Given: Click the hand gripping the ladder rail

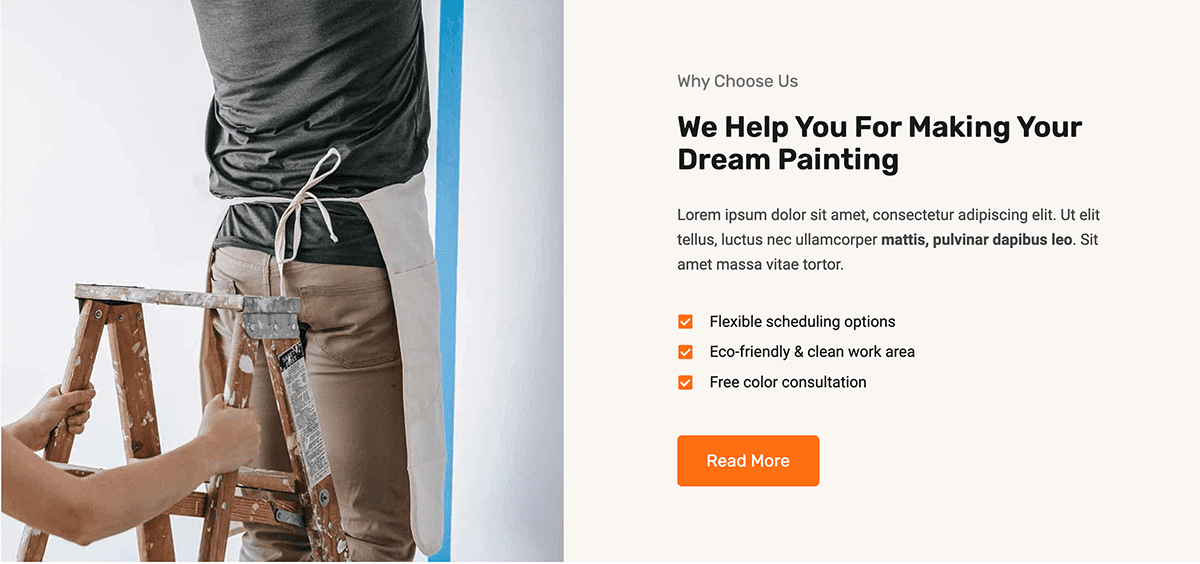Looking at the screenshot, I should (x=228, y=432).
